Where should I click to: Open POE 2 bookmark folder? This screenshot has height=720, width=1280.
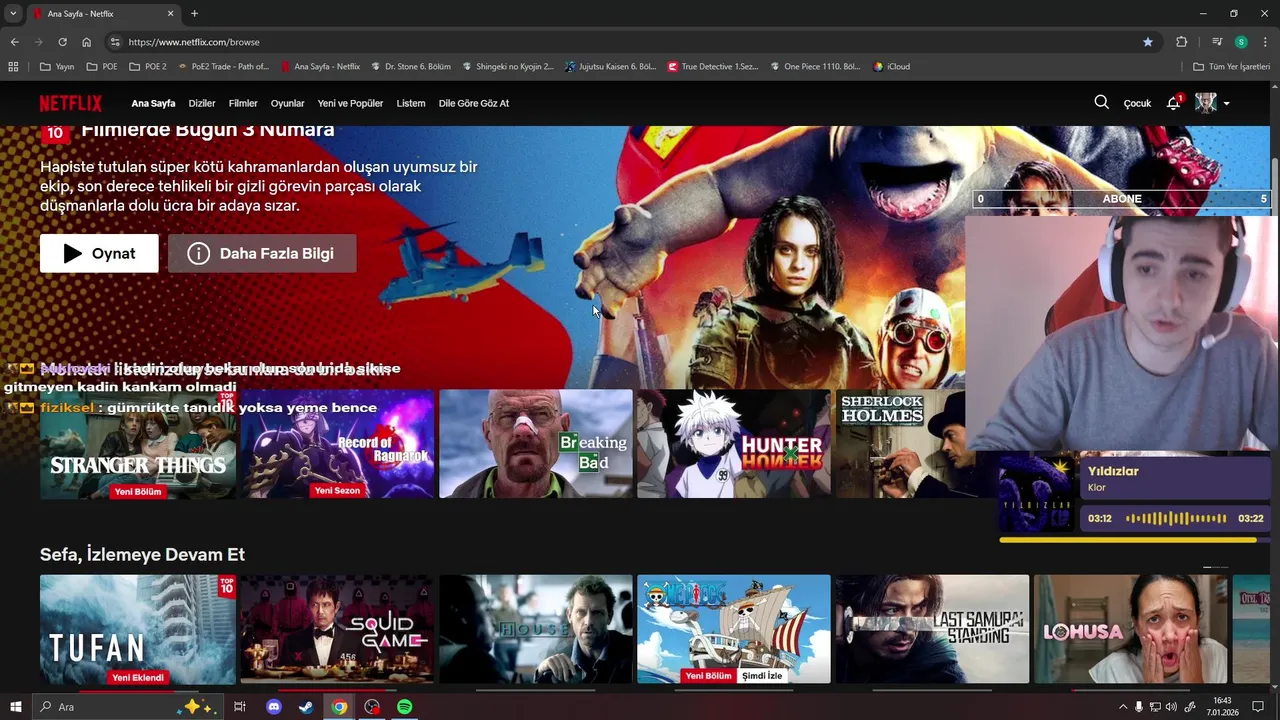pyautogui.click(x=147, y=67)
